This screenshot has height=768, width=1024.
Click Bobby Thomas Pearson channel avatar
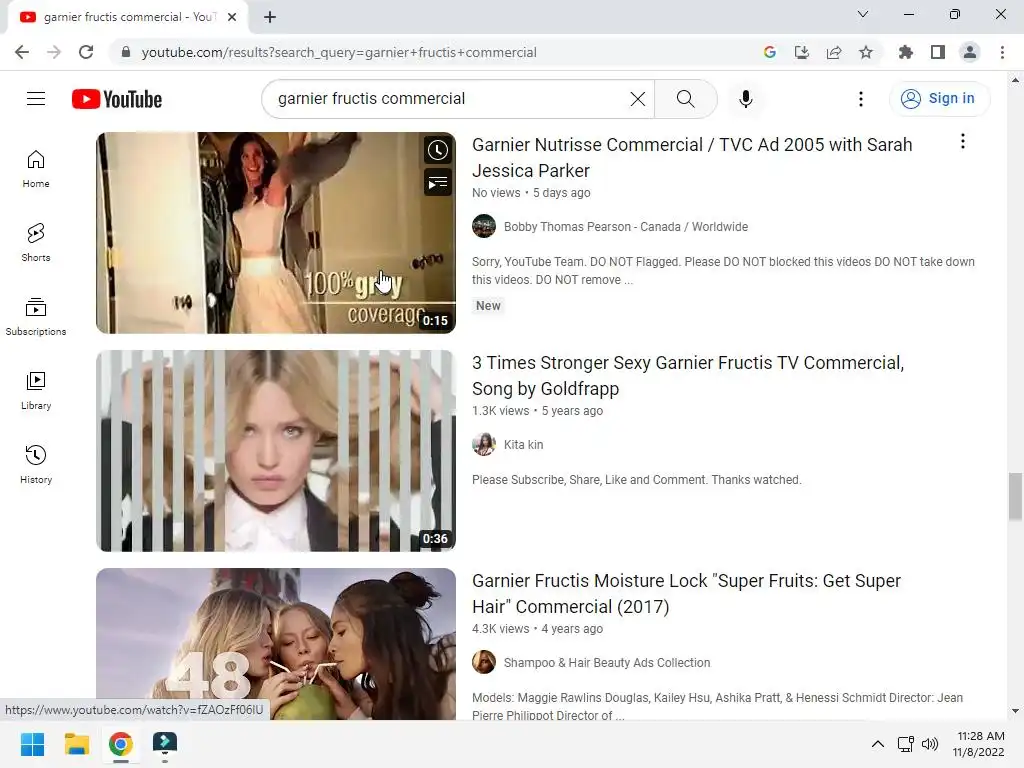pyautogui.click(x=484, y=227)
